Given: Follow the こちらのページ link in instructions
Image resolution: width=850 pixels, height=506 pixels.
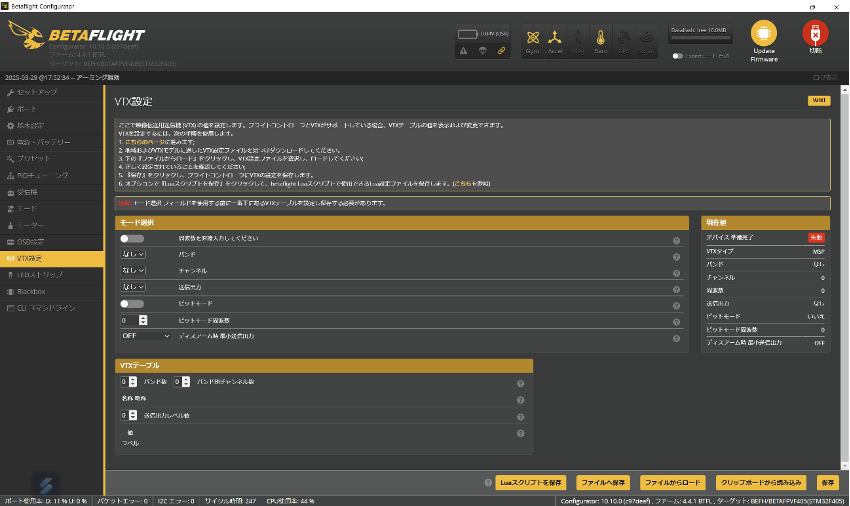Looking at the screenshot, I should pos(144,142).
